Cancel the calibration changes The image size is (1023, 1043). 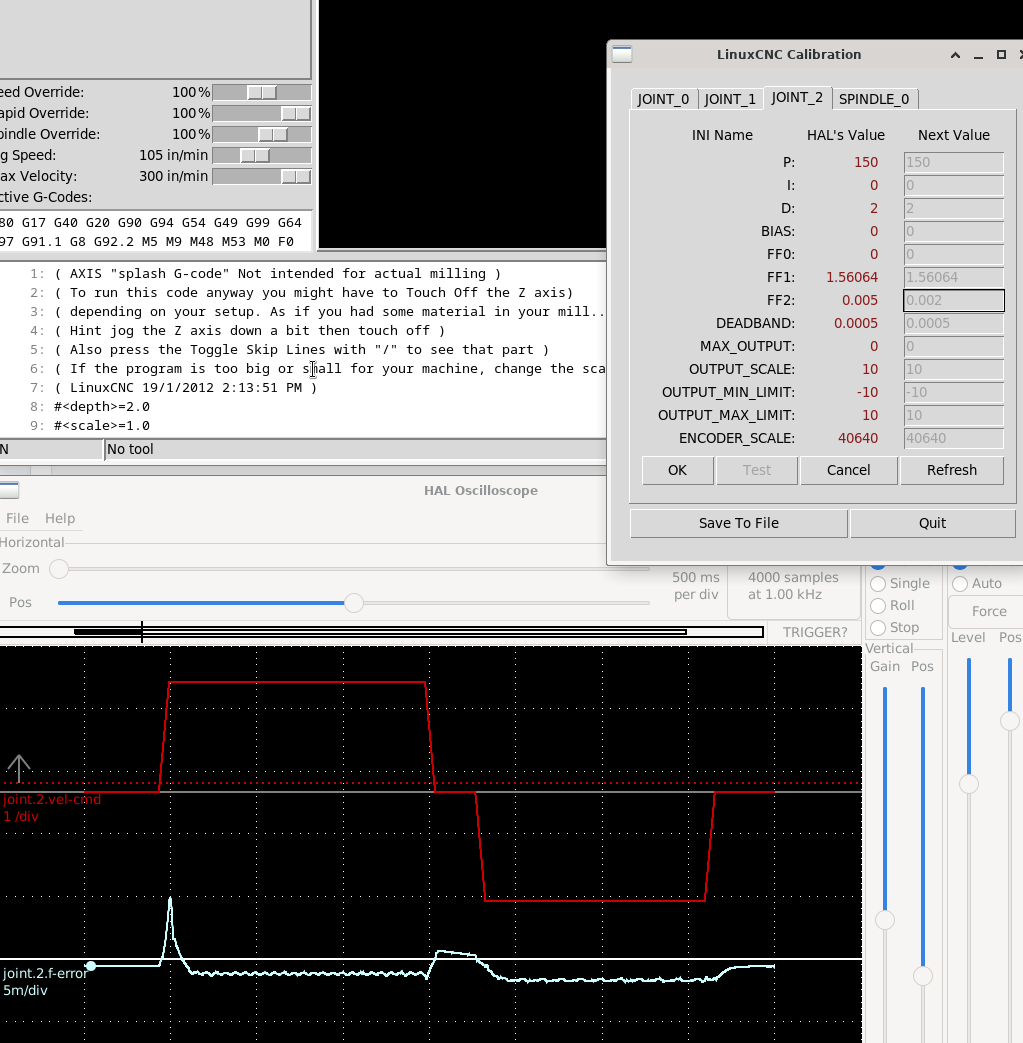[849, 470]
